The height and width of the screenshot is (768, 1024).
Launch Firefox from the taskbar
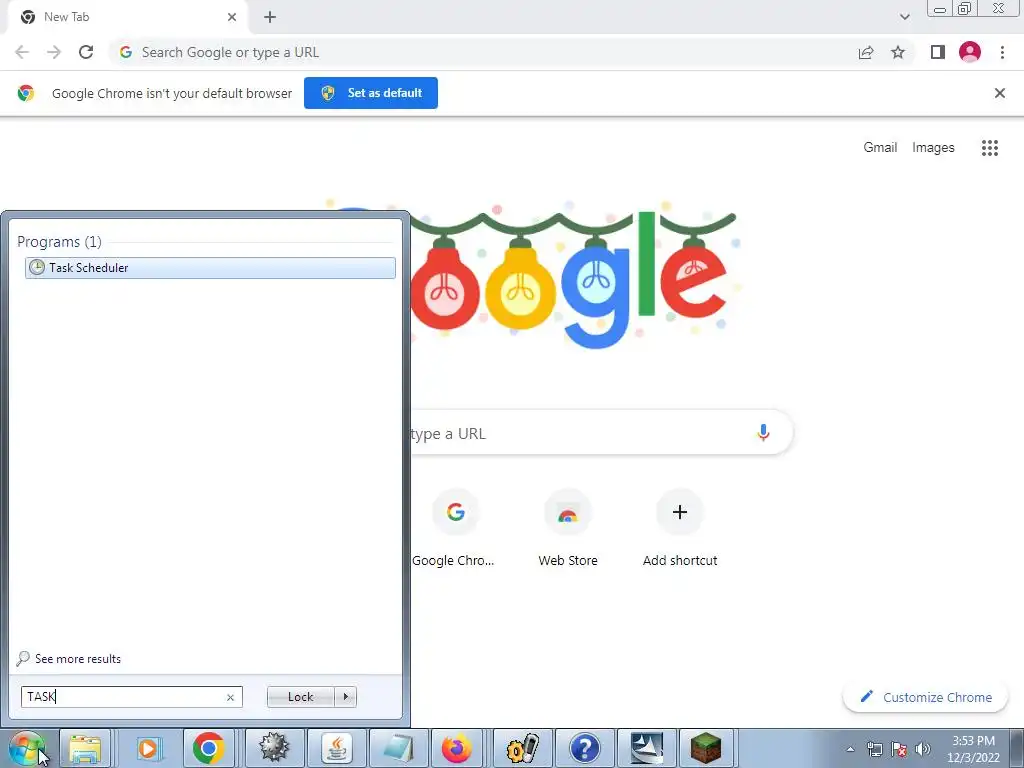pyautogui.click(x=457, y=748)
